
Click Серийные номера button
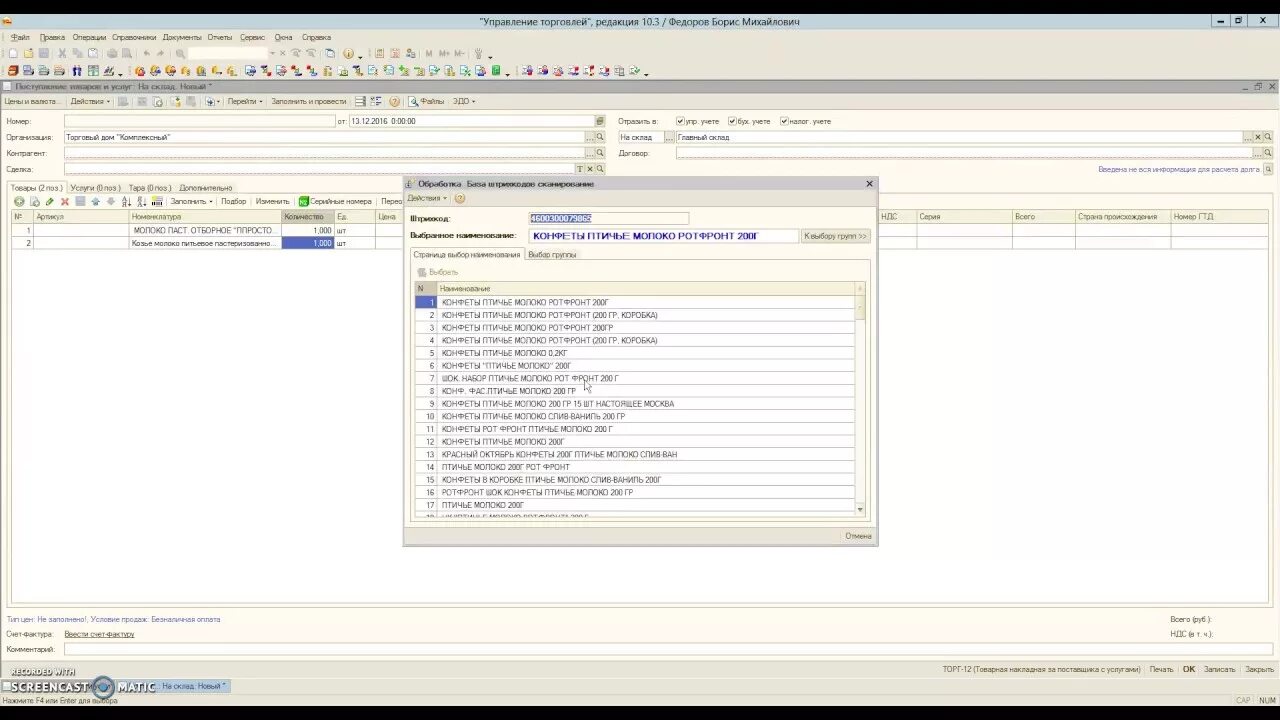coord(335,202)
